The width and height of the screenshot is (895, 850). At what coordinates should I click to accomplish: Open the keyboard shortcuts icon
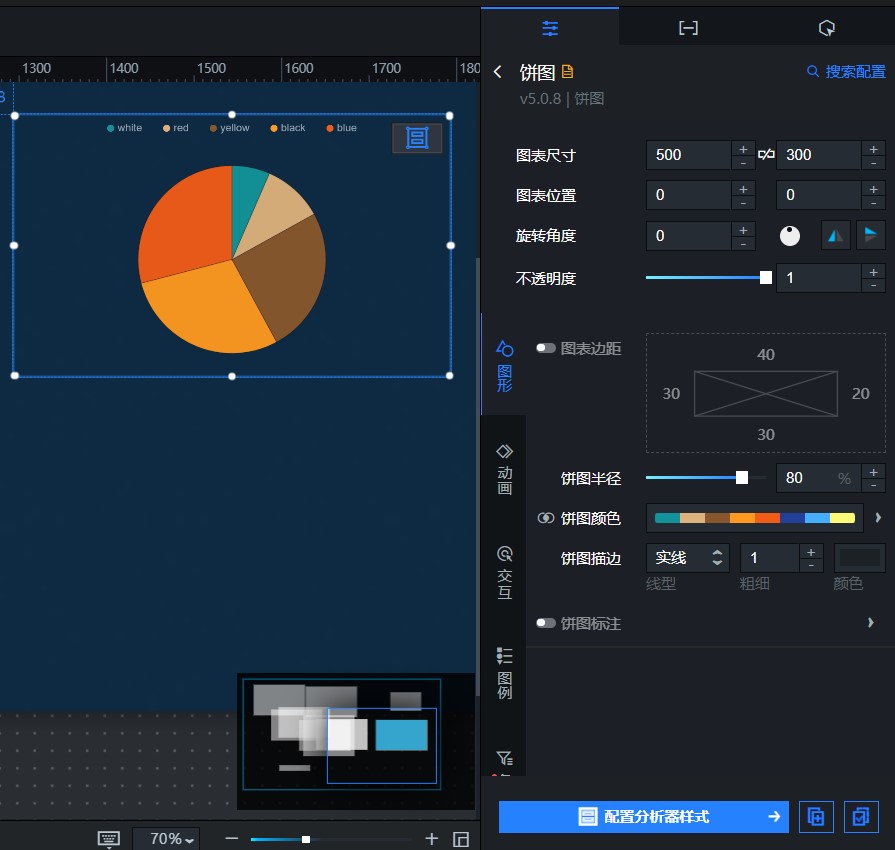point(108,839)
